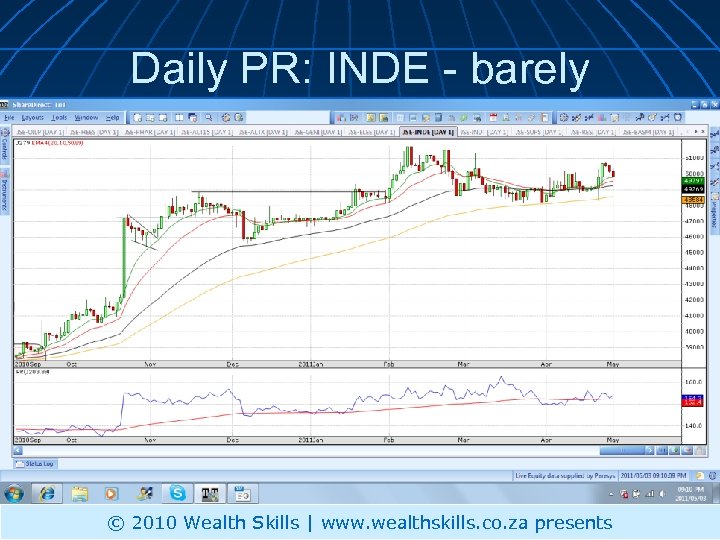This screenshot has width=720, height=540.
Task: Open the Tools menu
Action: (59, 118)
